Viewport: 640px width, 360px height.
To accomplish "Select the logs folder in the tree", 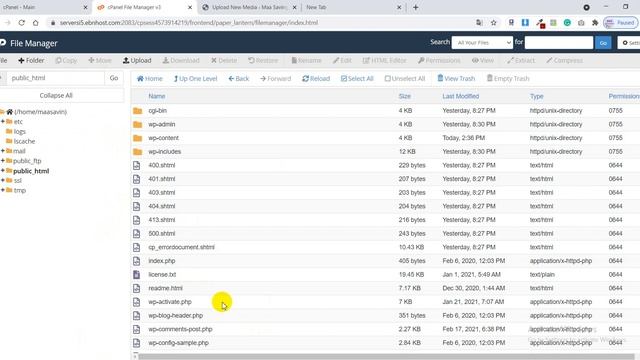I will [20, 131].
